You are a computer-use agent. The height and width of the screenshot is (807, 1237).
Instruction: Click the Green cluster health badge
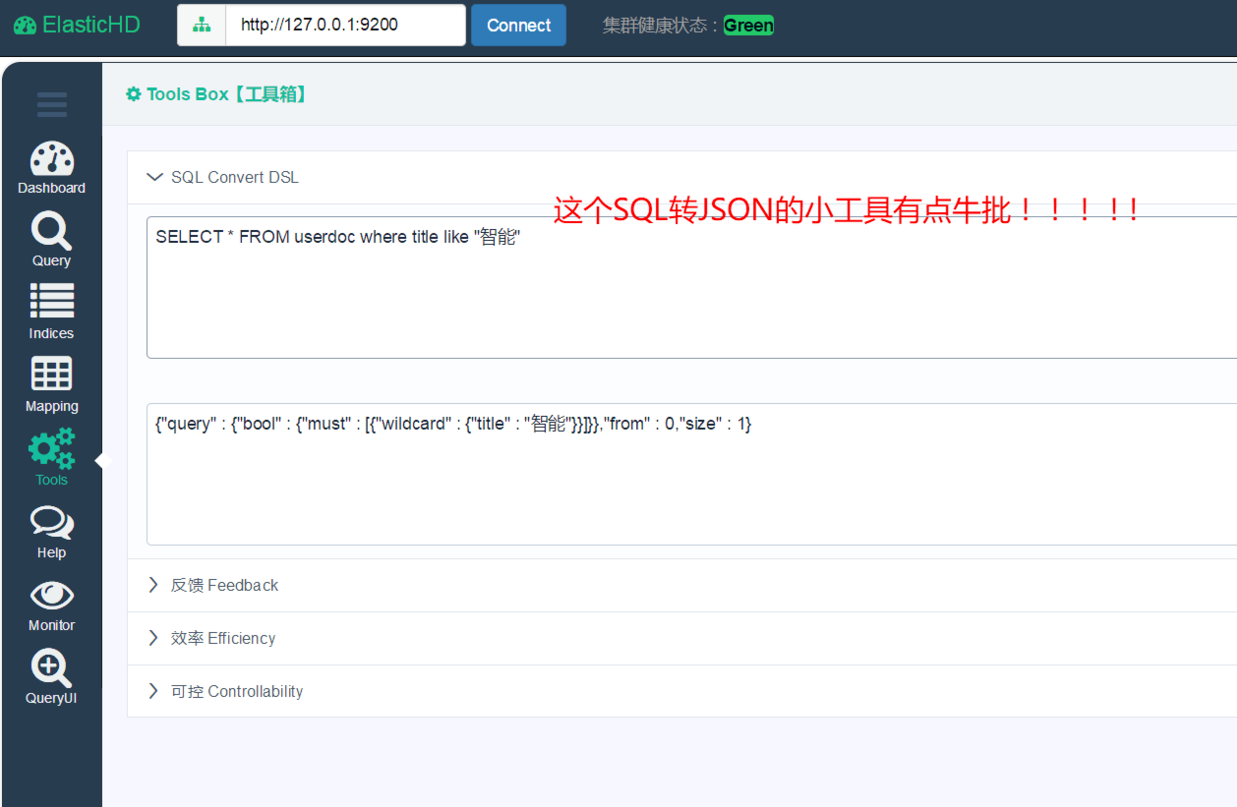(x=748, y=24)
